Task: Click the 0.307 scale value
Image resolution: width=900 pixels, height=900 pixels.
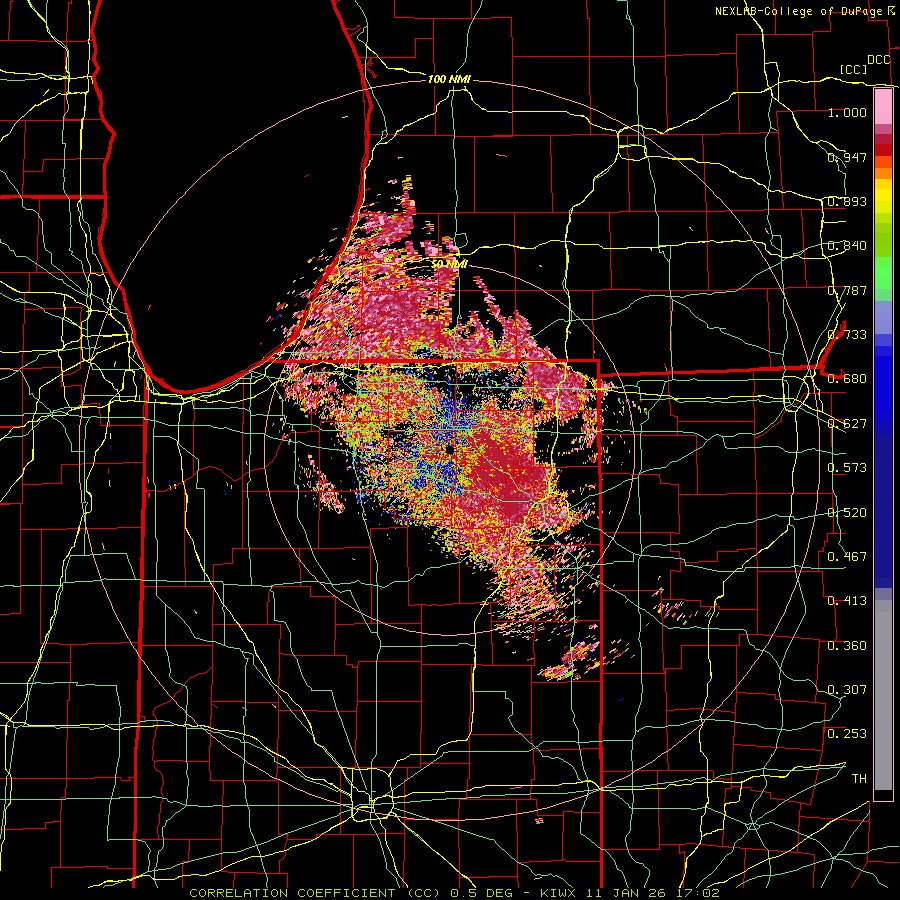Action: pos(847,690)
